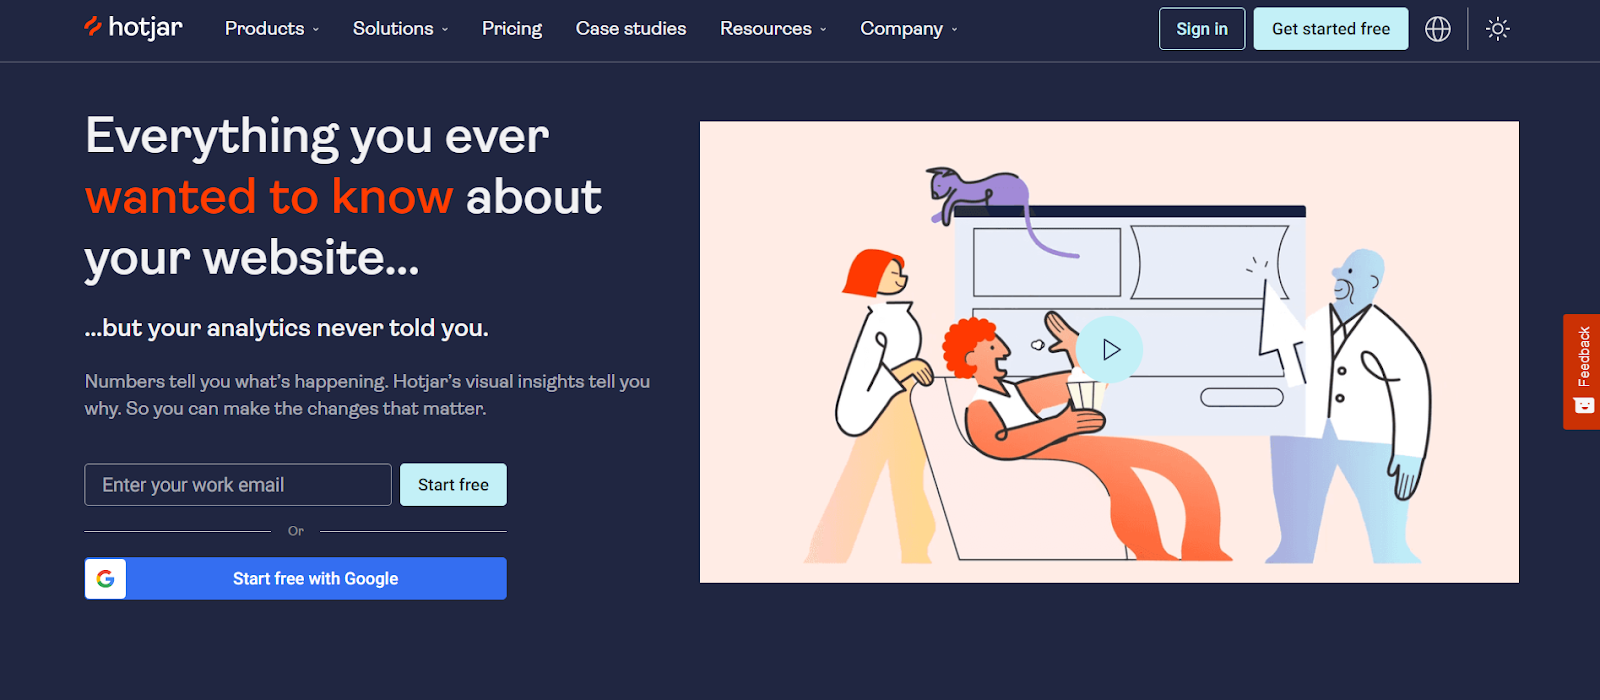Screen dimensions: 1600x700
Task: Click the white cursor arrow in the illustration
Action: 1280,330
